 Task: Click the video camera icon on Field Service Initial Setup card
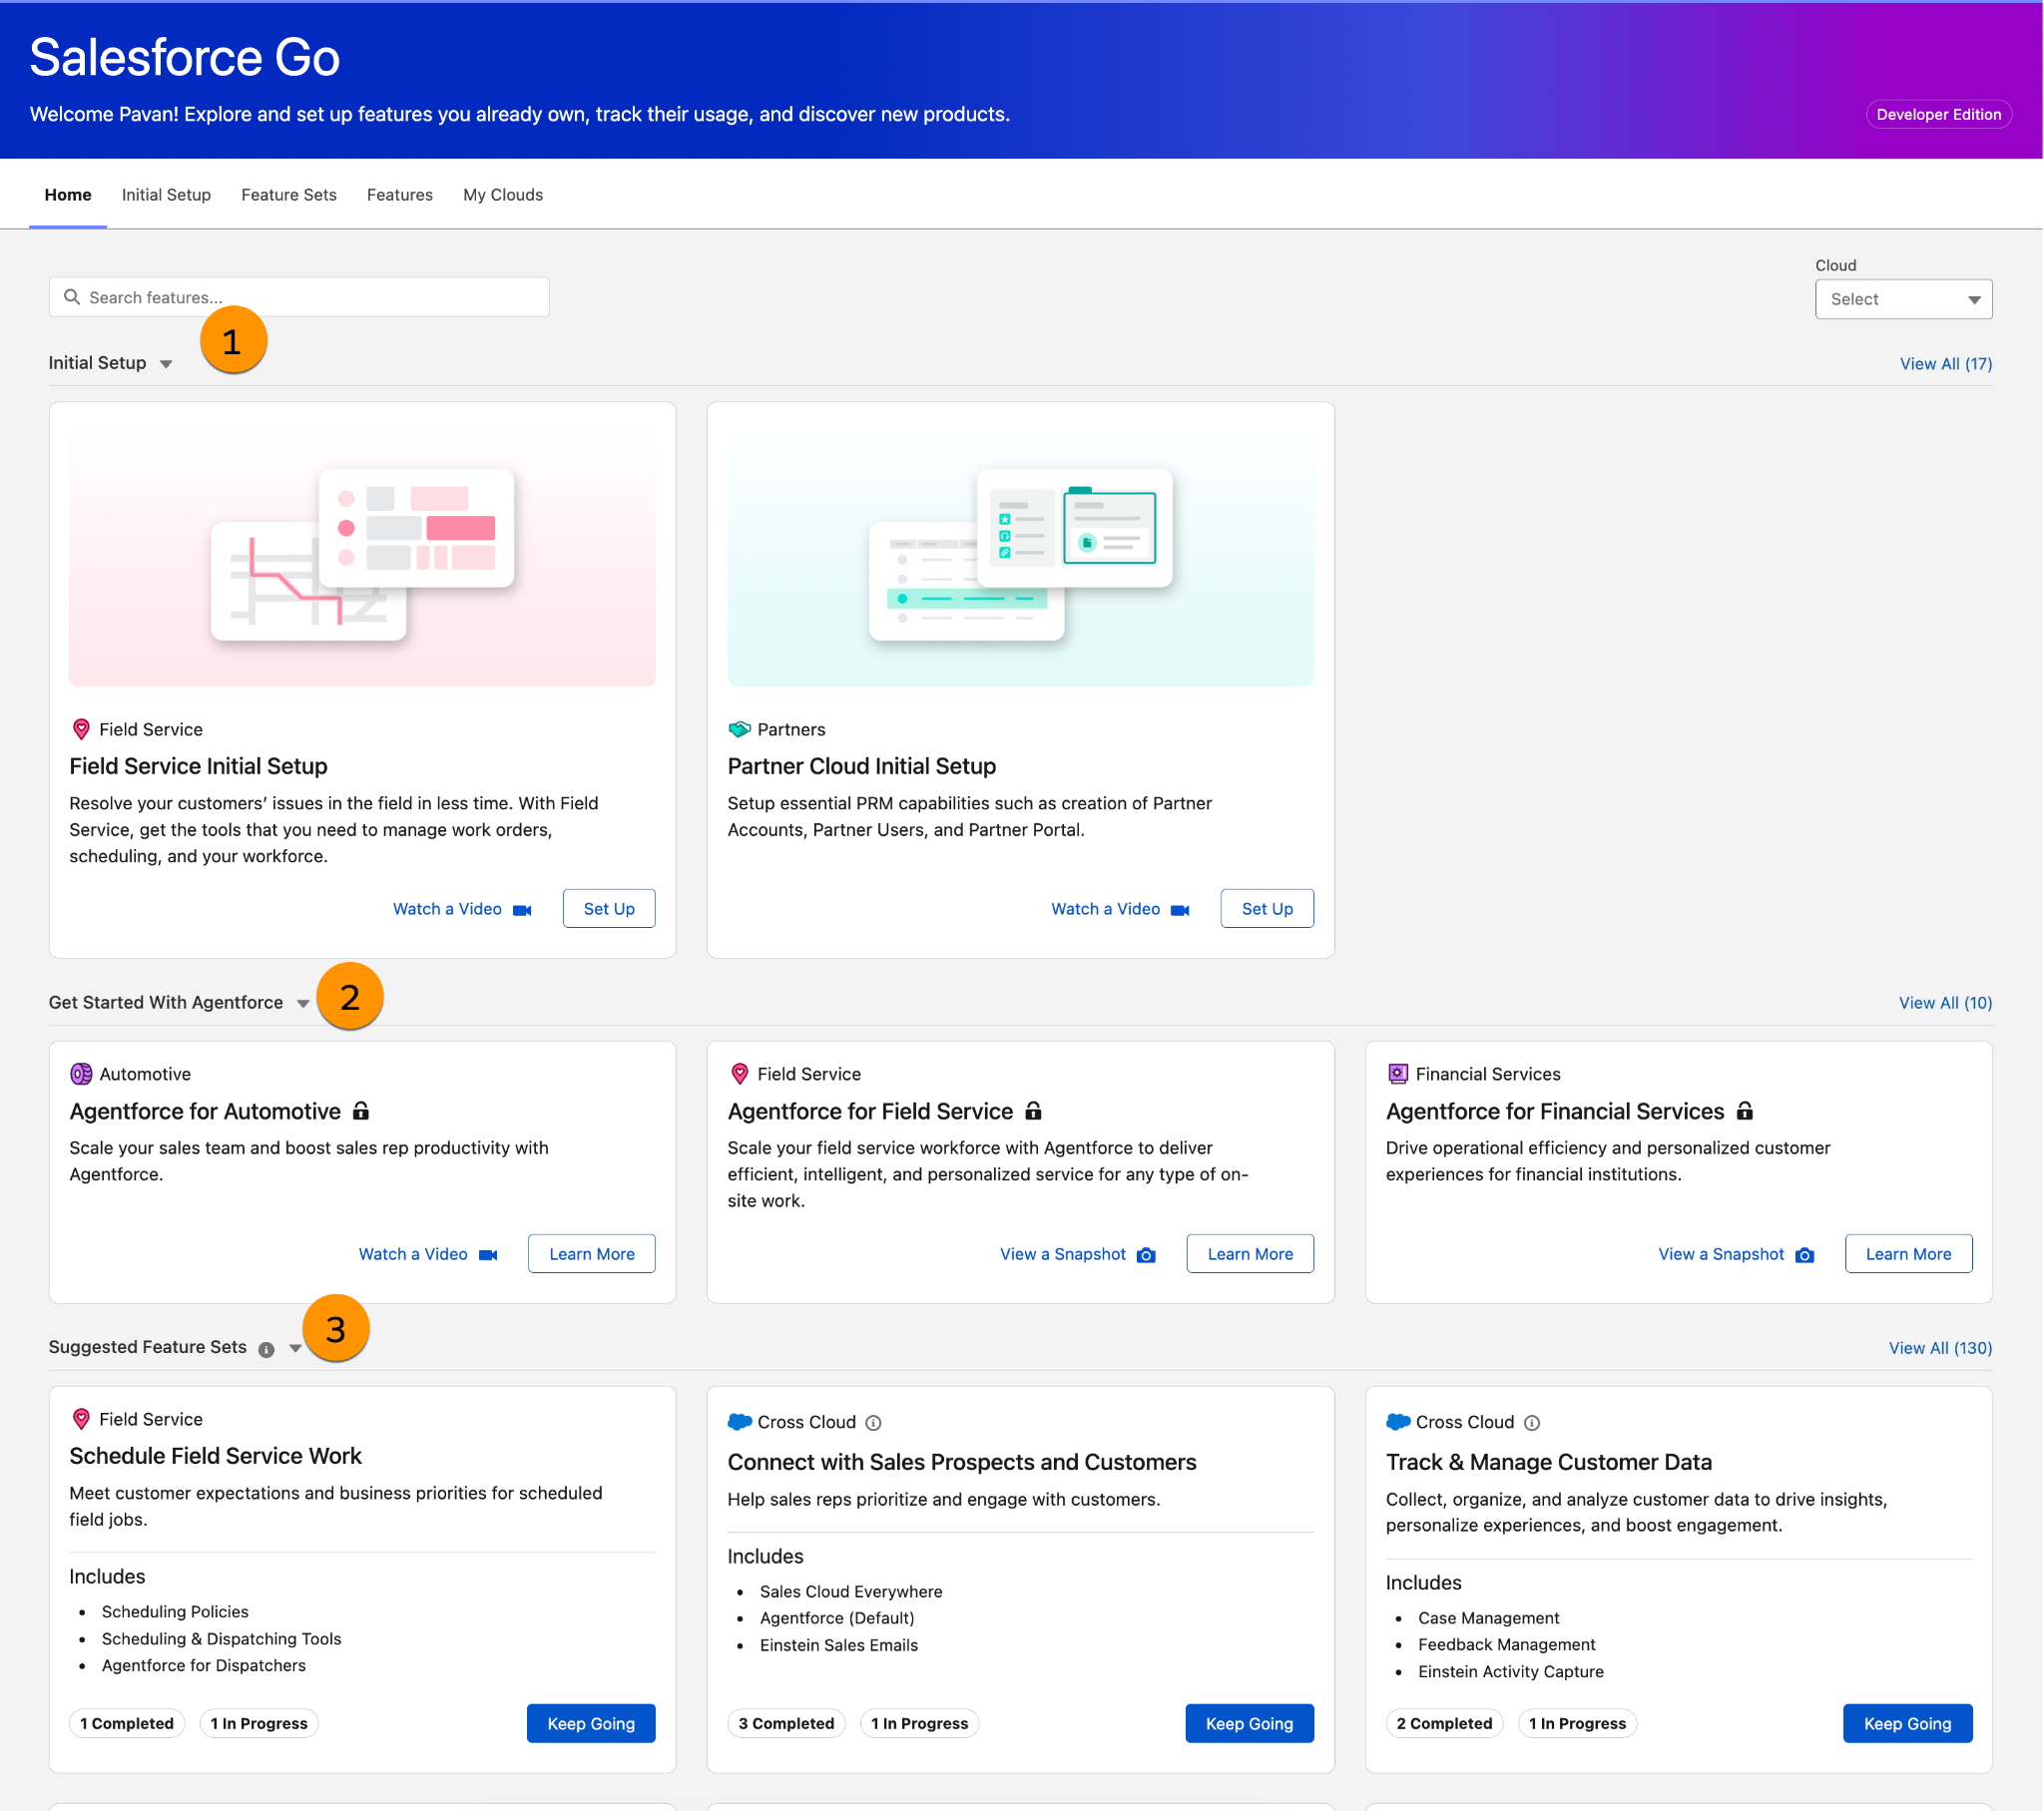[x=522, y=910]
